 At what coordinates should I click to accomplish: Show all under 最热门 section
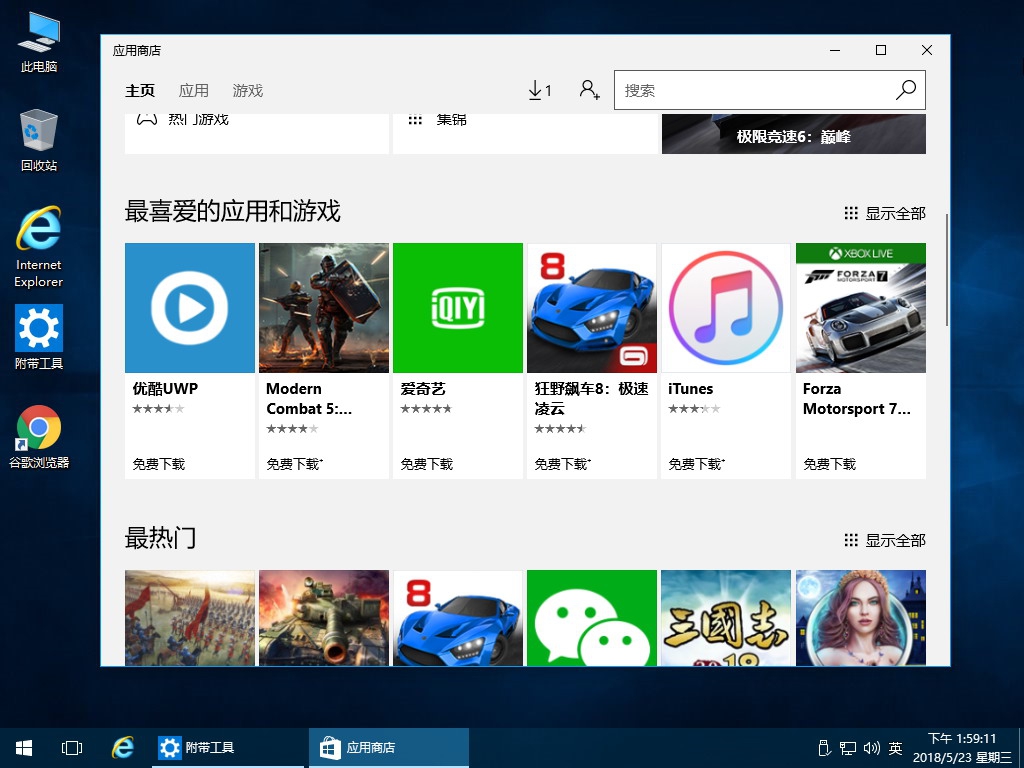point(884,541)
